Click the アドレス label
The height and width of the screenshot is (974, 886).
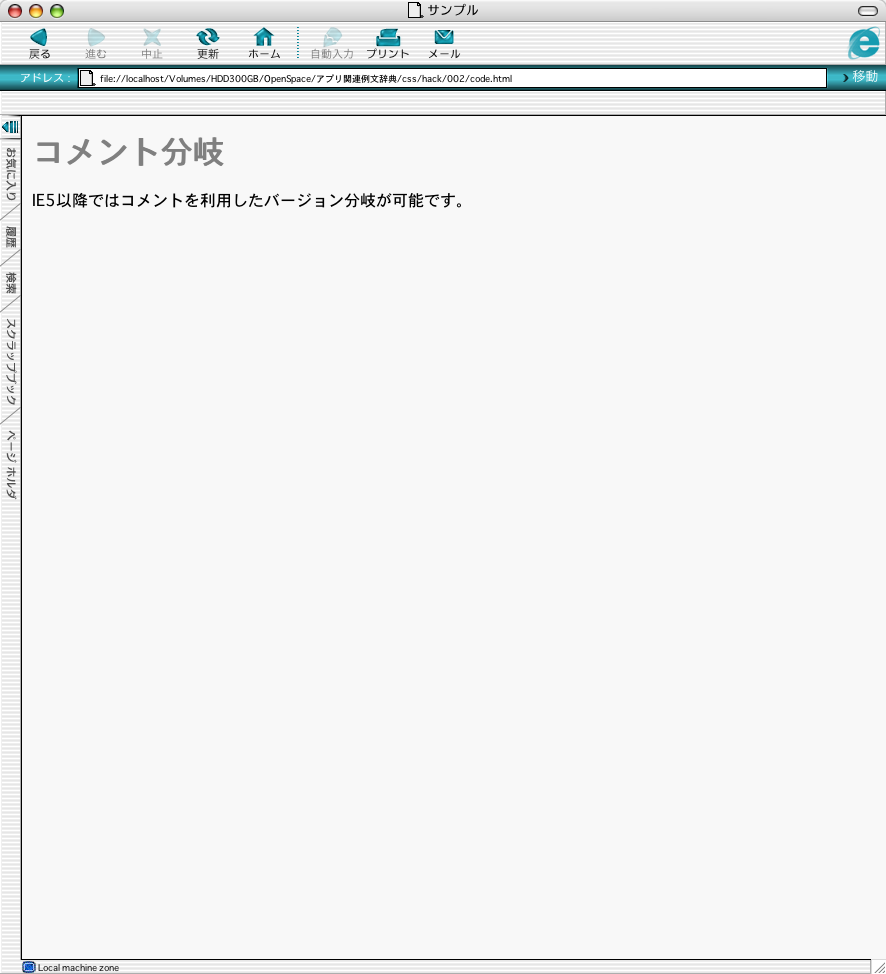(45, 78)
